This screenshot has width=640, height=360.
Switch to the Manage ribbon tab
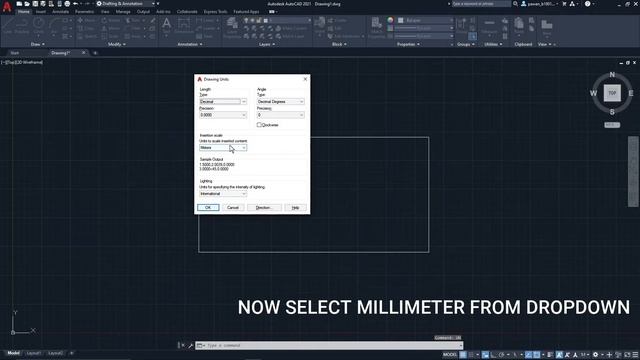[123, 12]
